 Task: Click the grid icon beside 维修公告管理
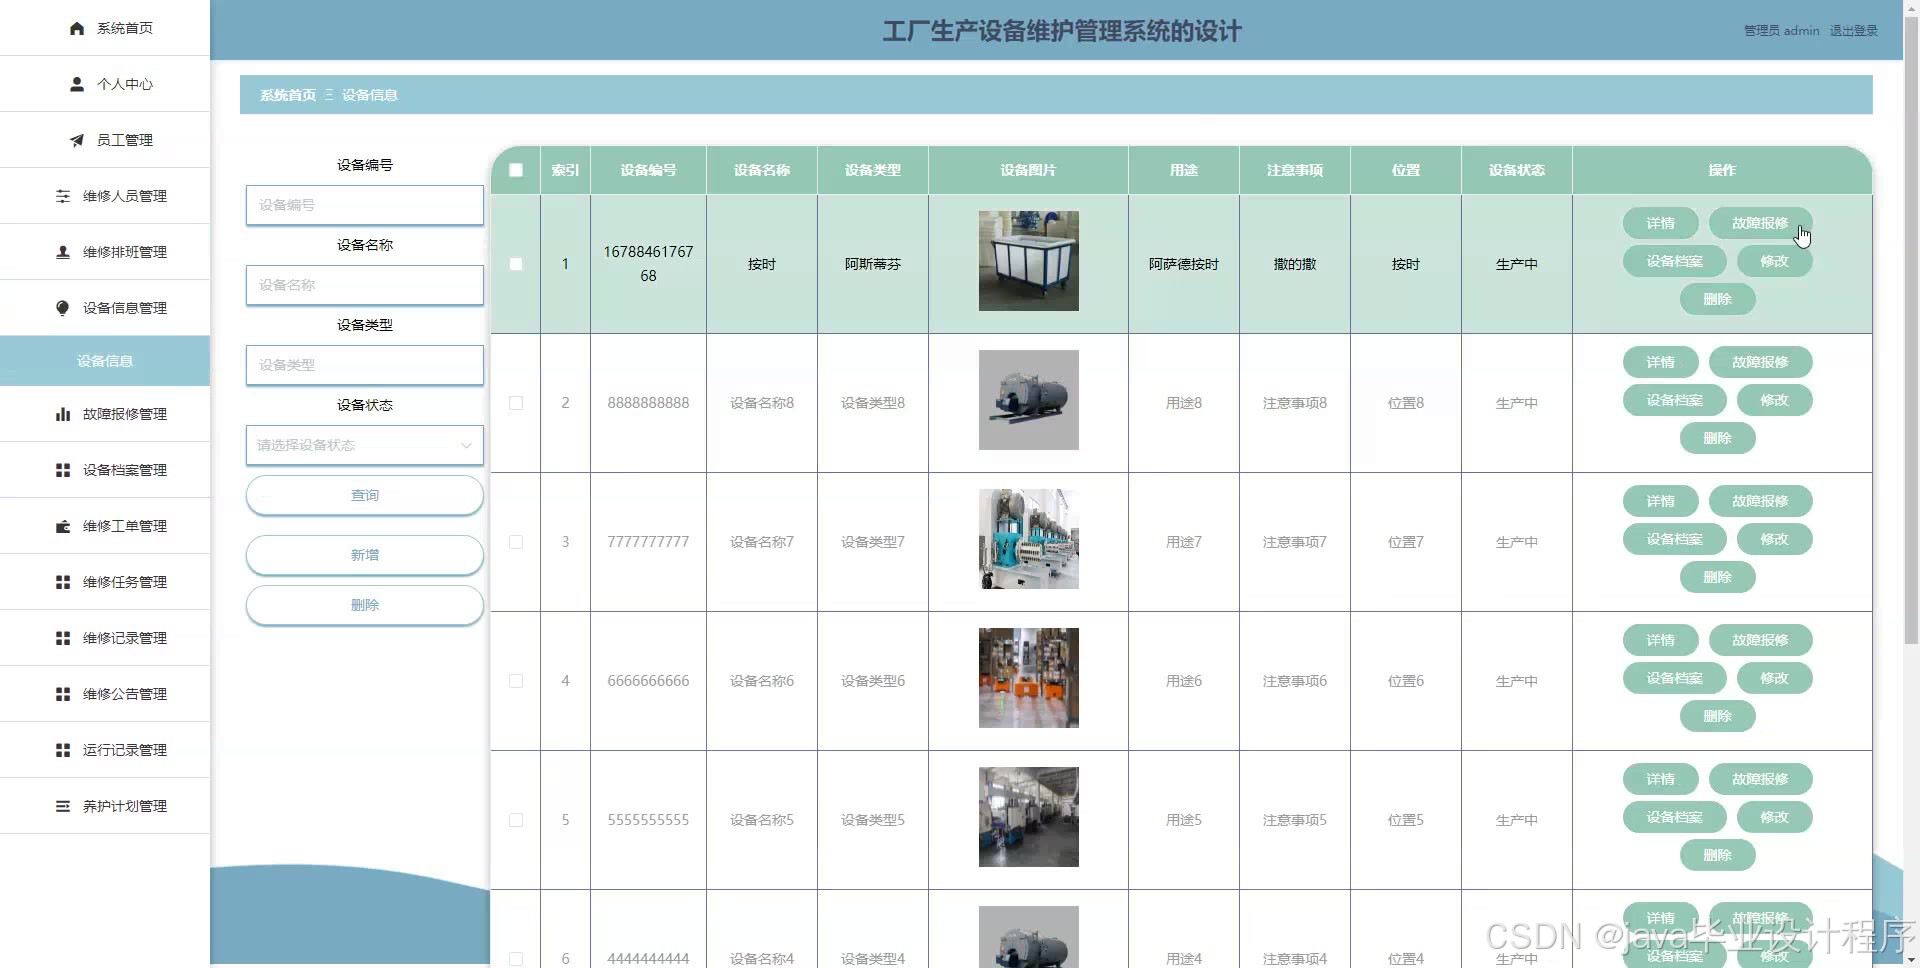(x=63, y=694)
